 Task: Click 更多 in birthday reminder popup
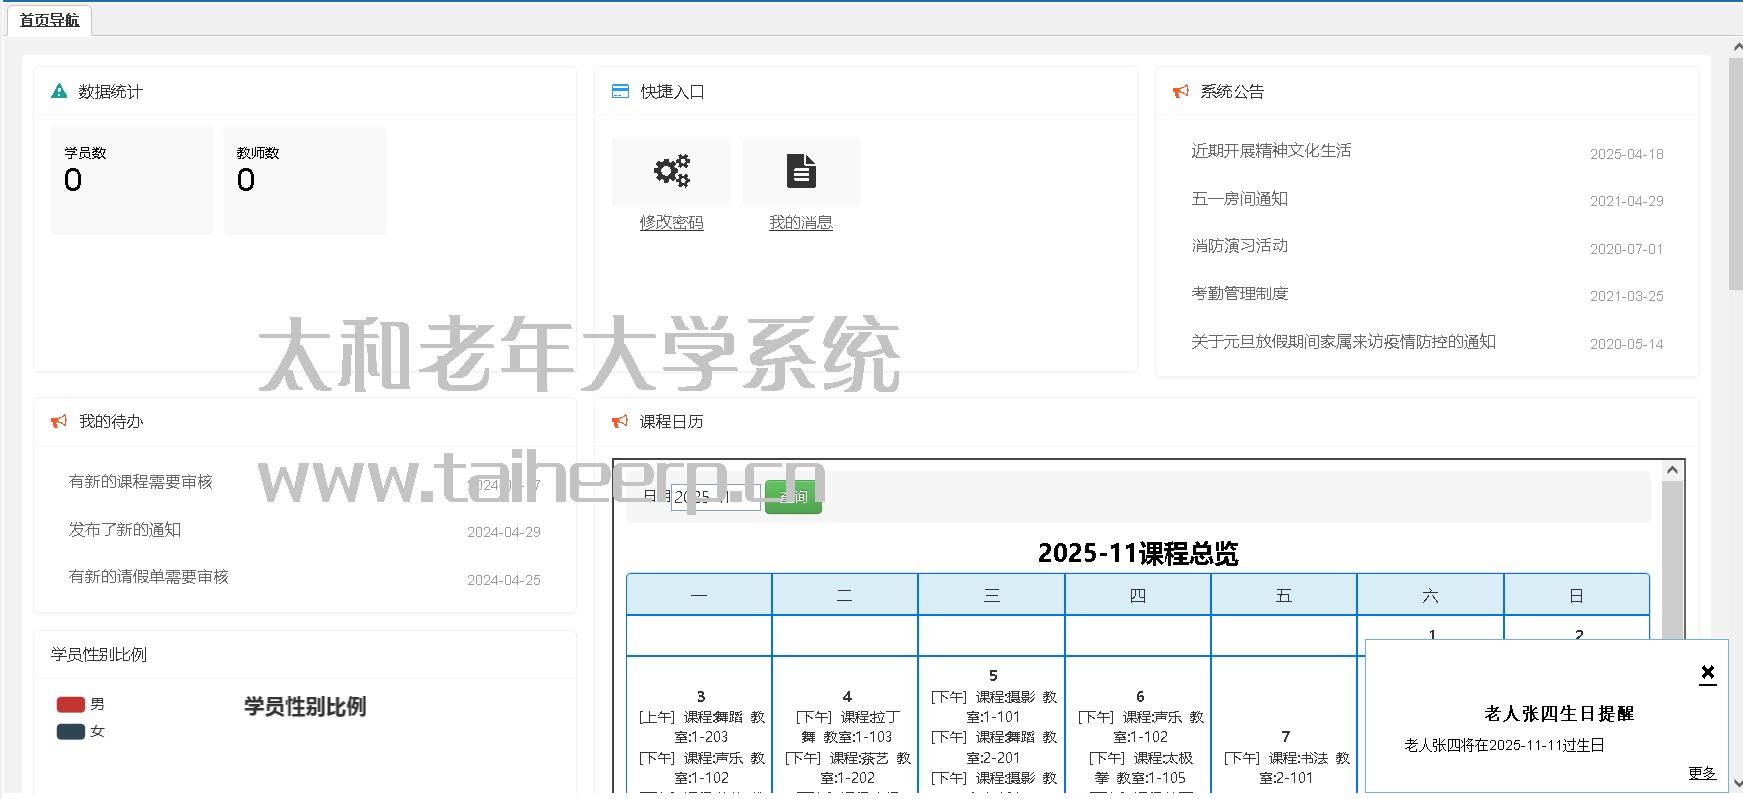pyautogui.click(x=1702, y=773)
